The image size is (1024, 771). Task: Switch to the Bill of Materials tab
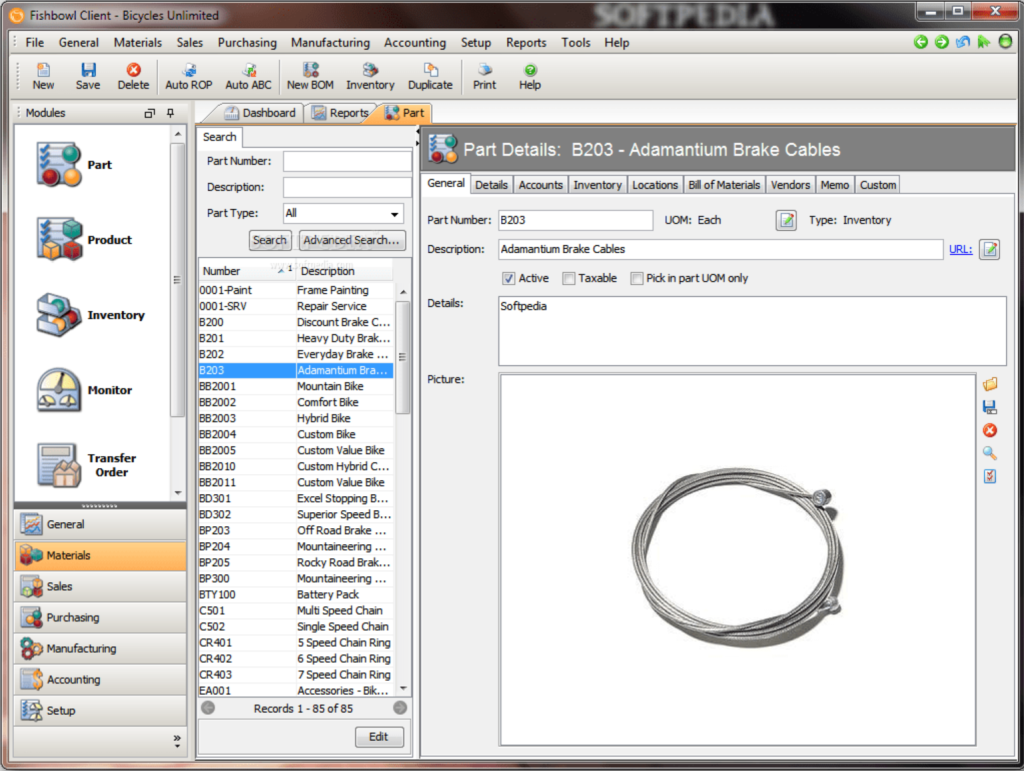(724, 184)
